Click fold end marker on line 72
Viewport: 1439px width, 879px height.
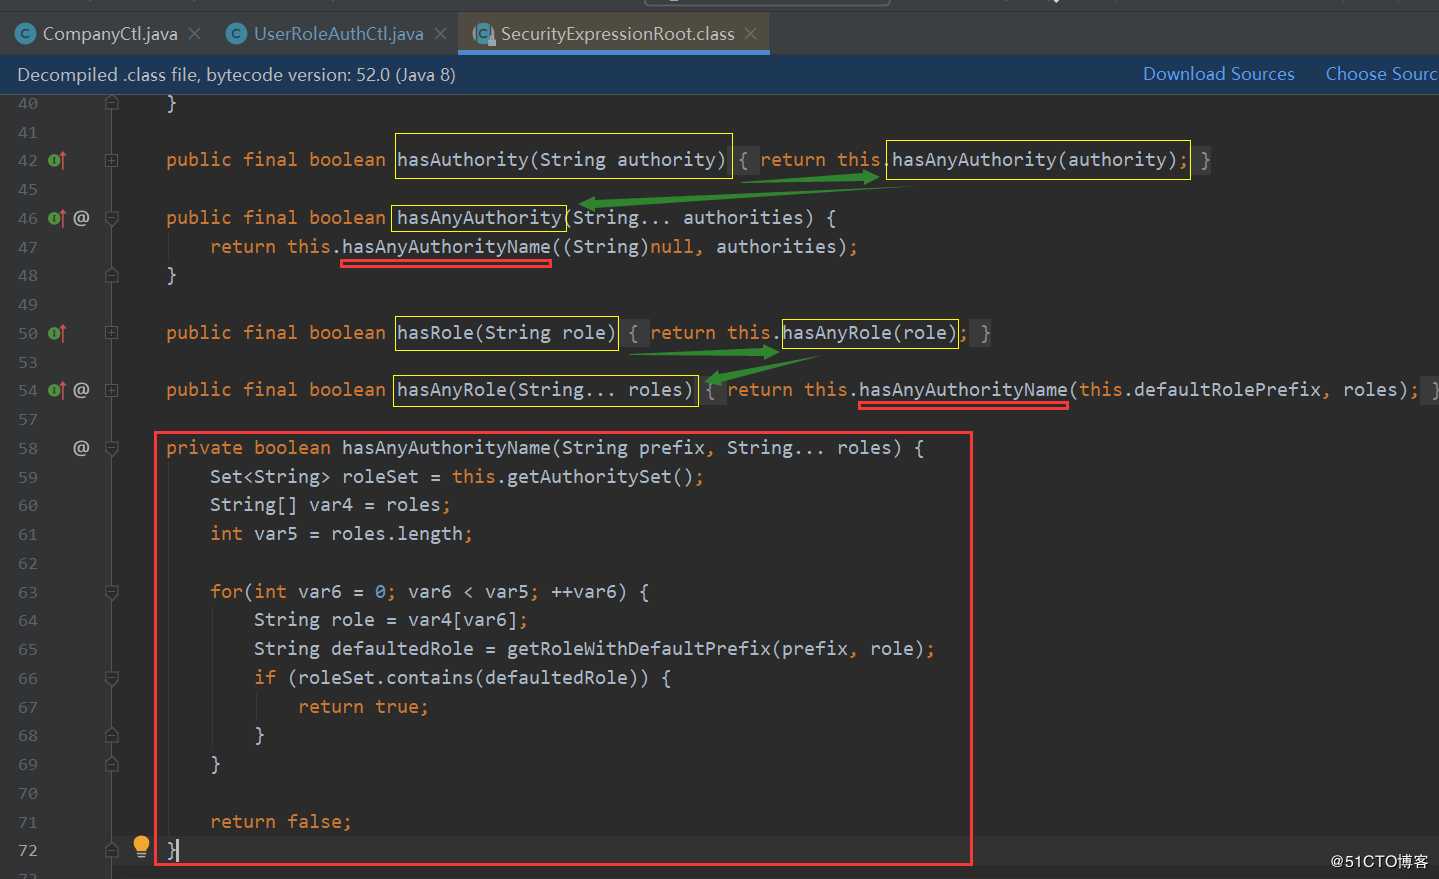[x=112, y=850]
